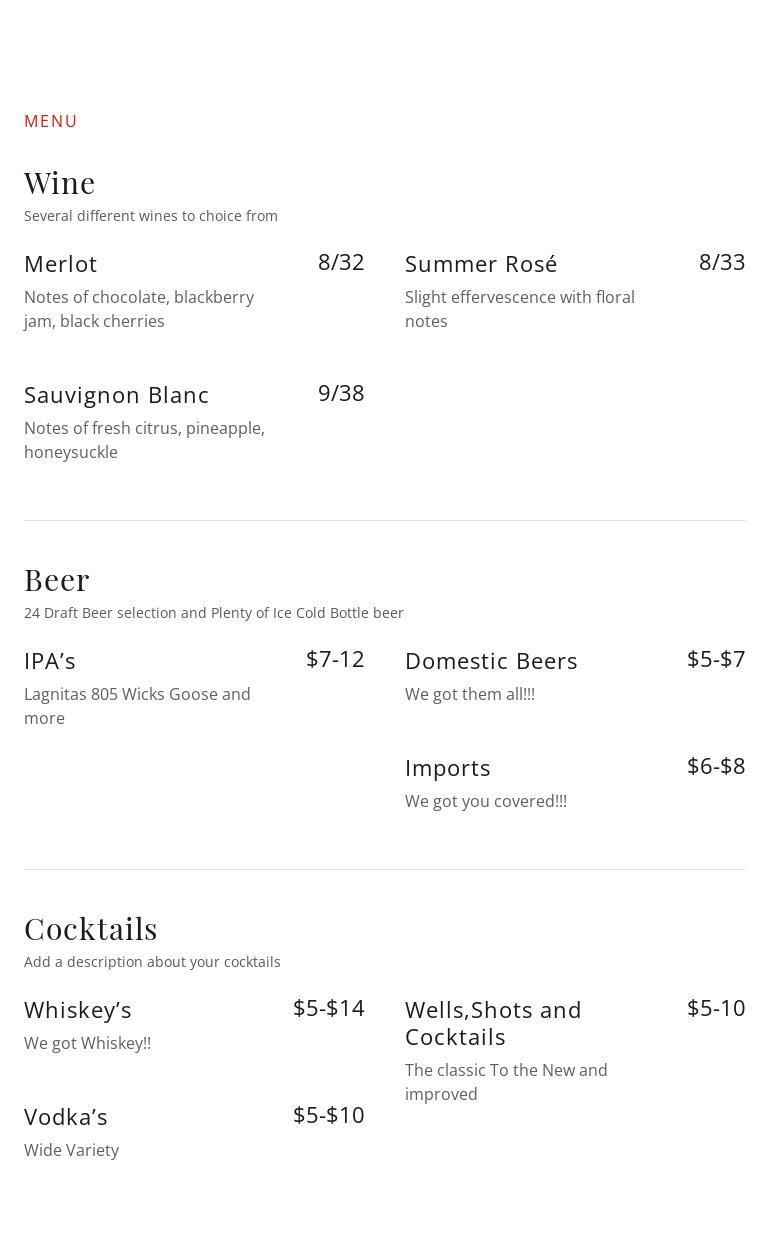This screenshot has width=770, height=1259.
Task: Click the Merlot menu item title
Action: (x=61, y=264)
